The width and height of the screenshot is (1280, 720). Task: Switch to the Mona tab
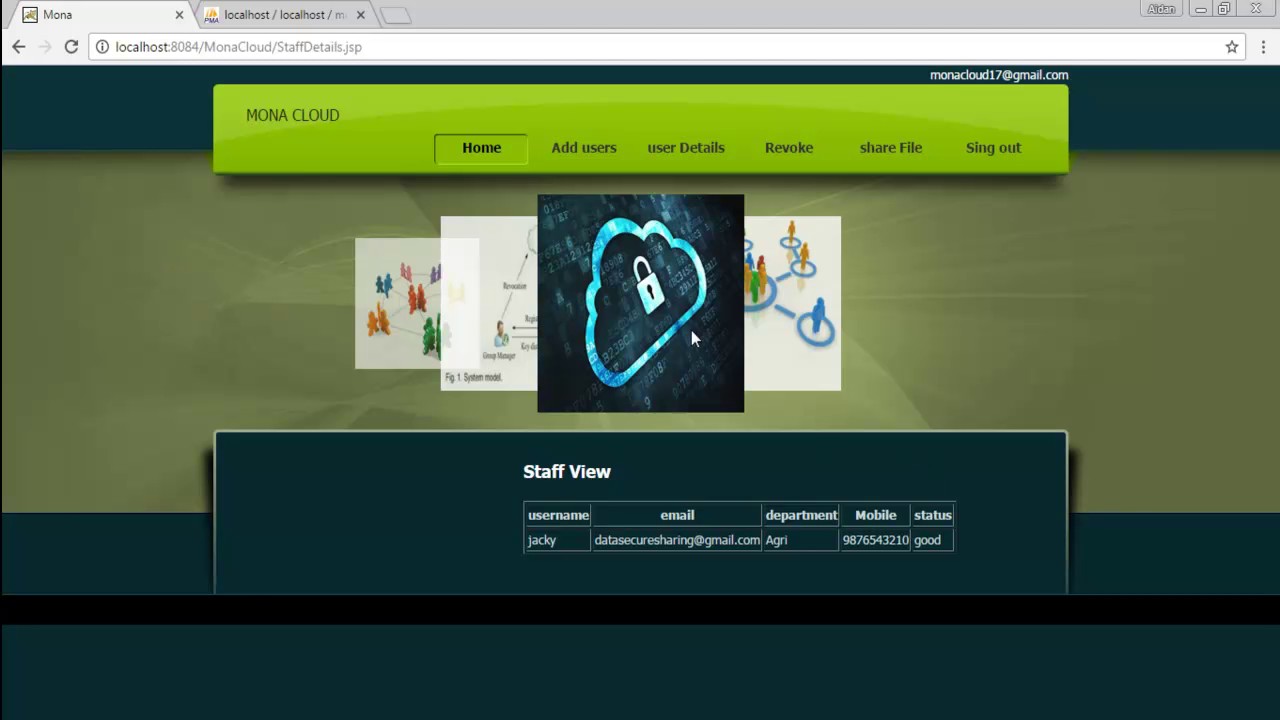100,15
